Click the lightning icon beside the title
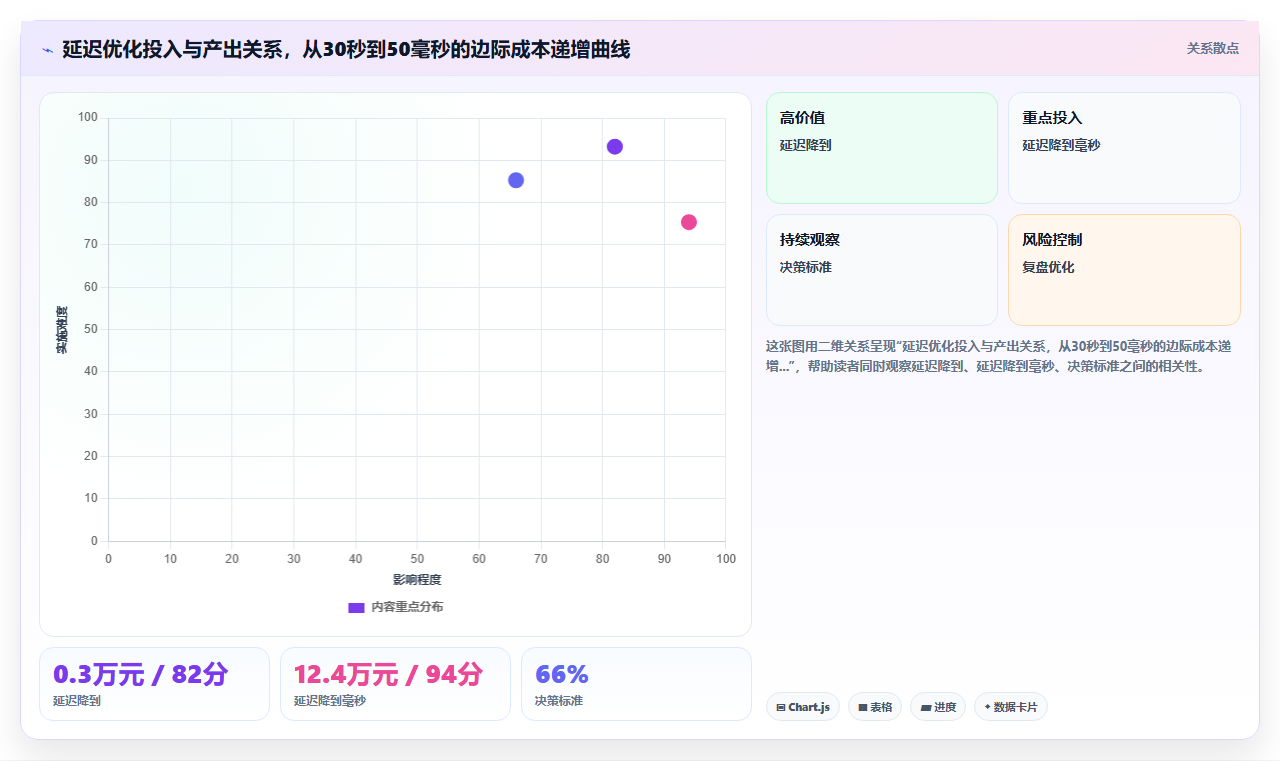 (x=47, y=49)
